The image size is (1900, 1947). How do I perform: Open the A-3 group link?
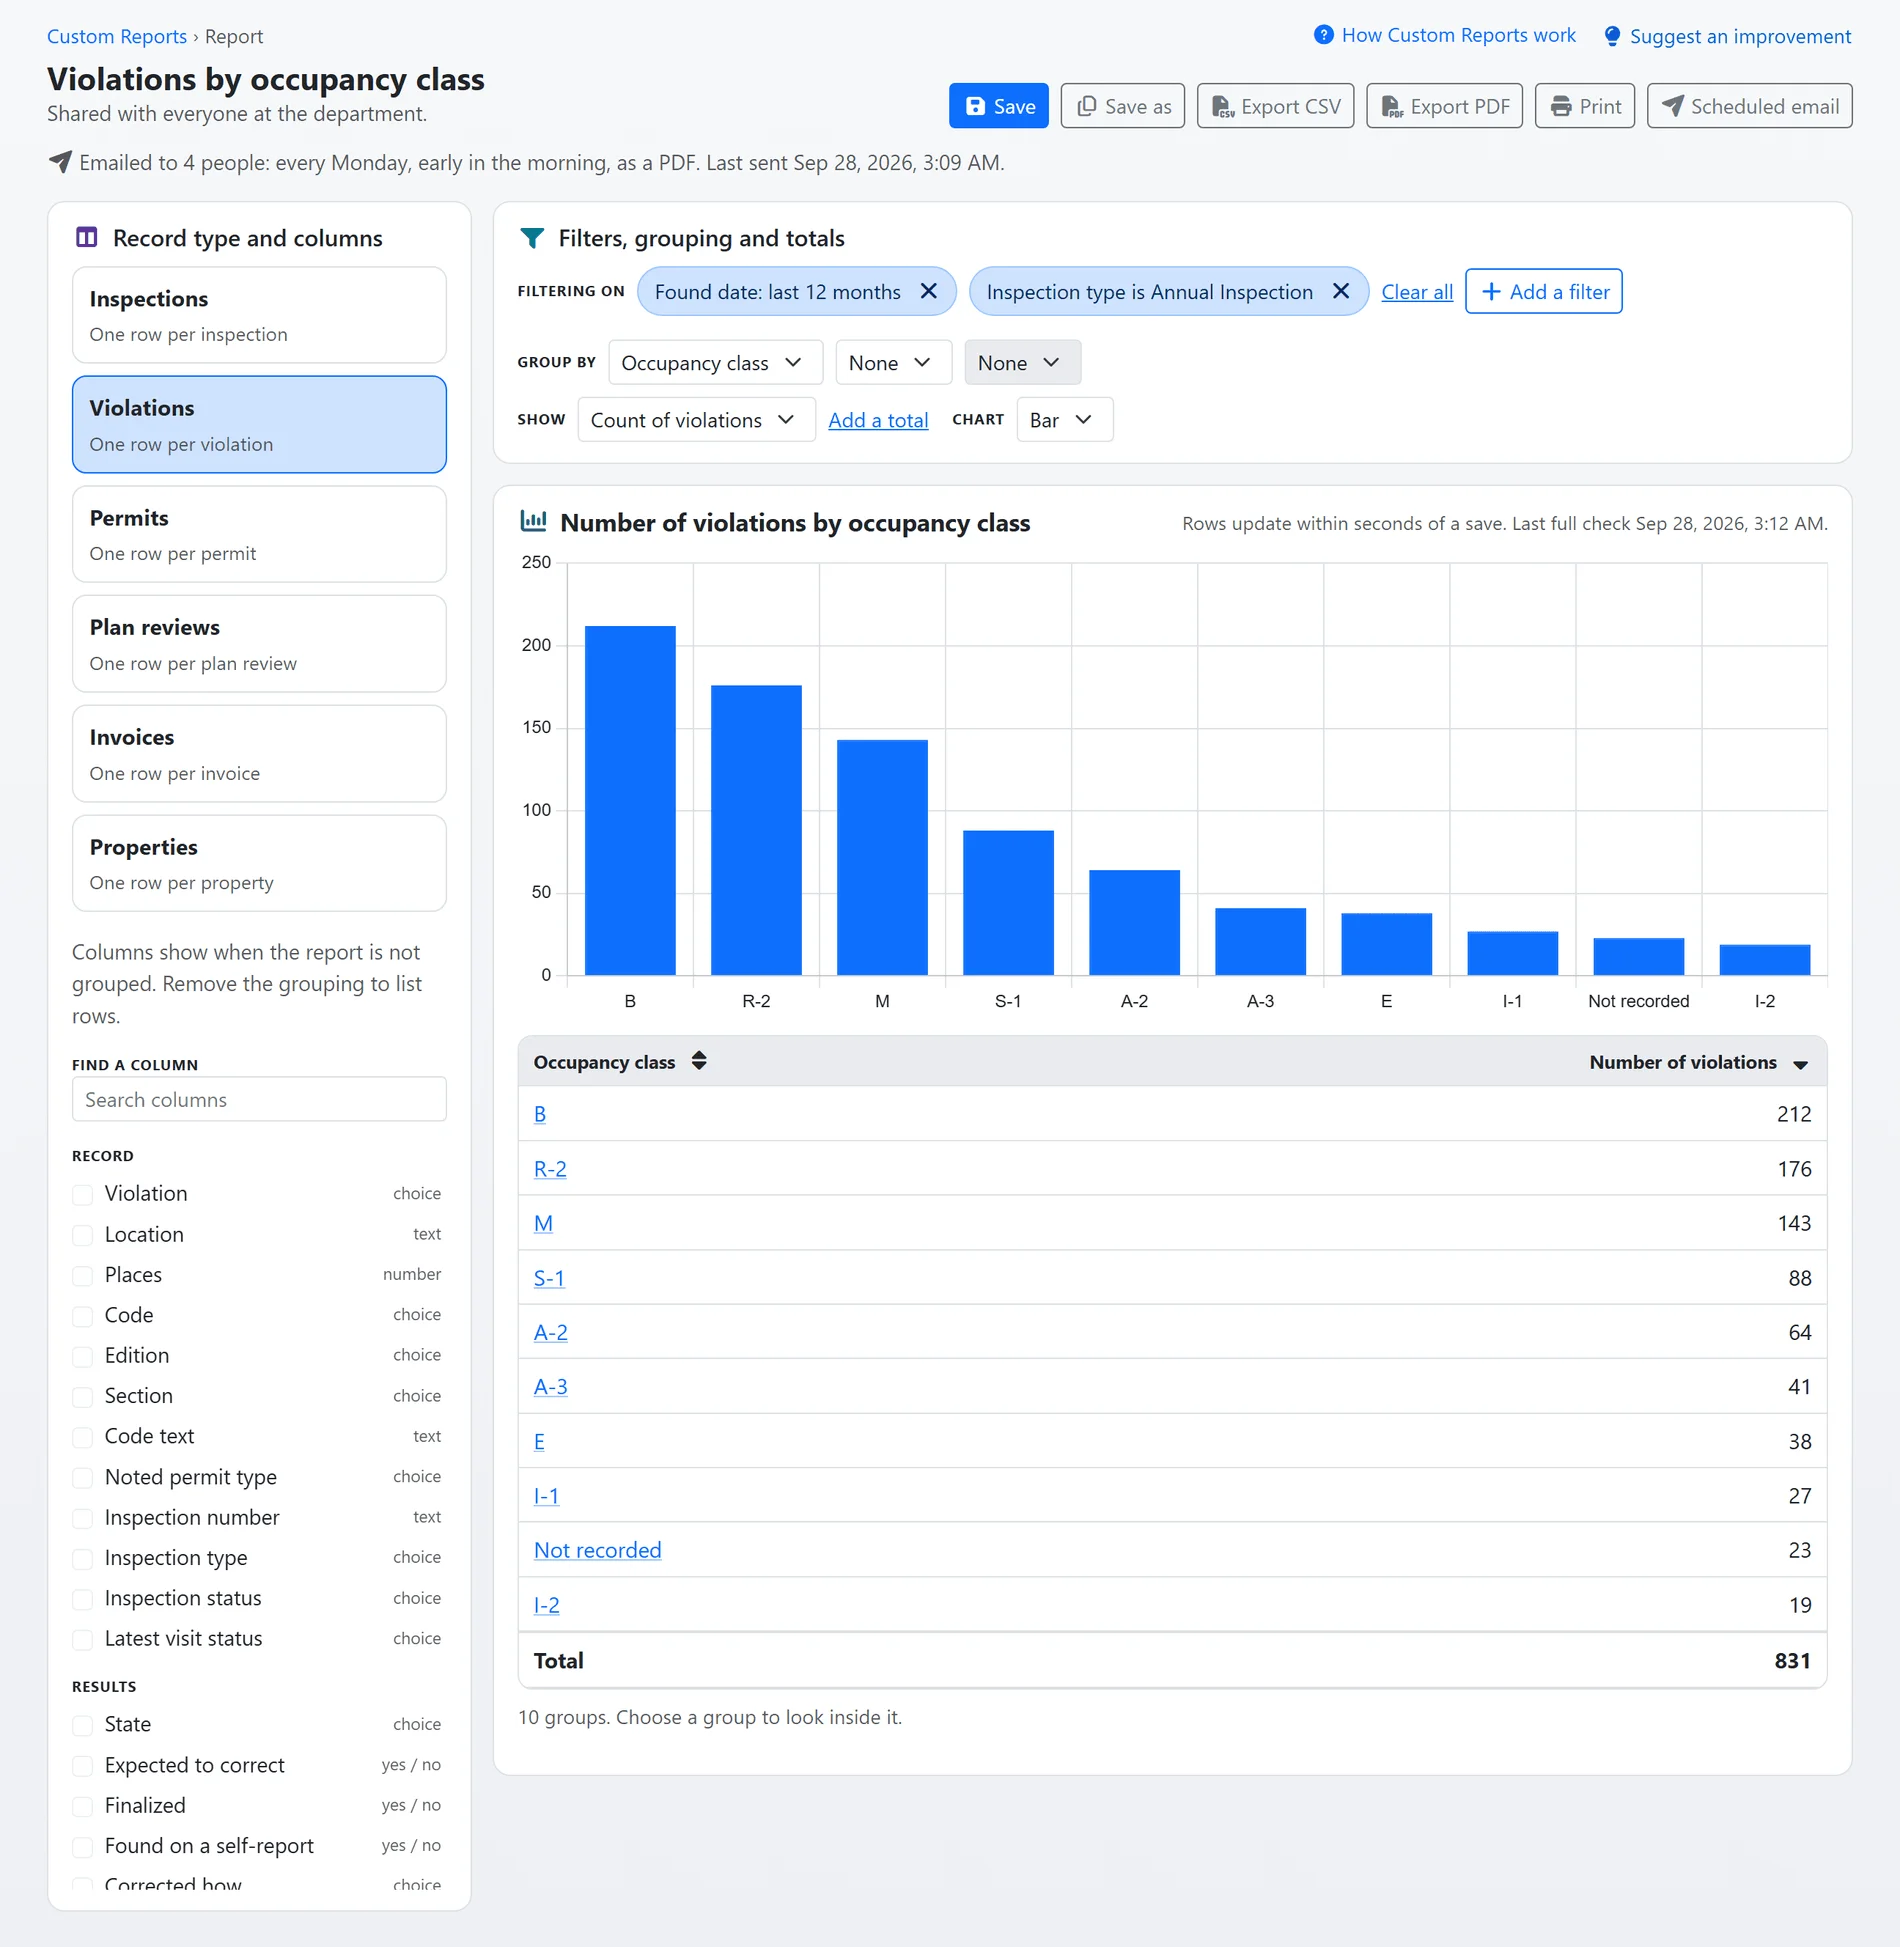pyautogui.click(x=550, y=1387)
